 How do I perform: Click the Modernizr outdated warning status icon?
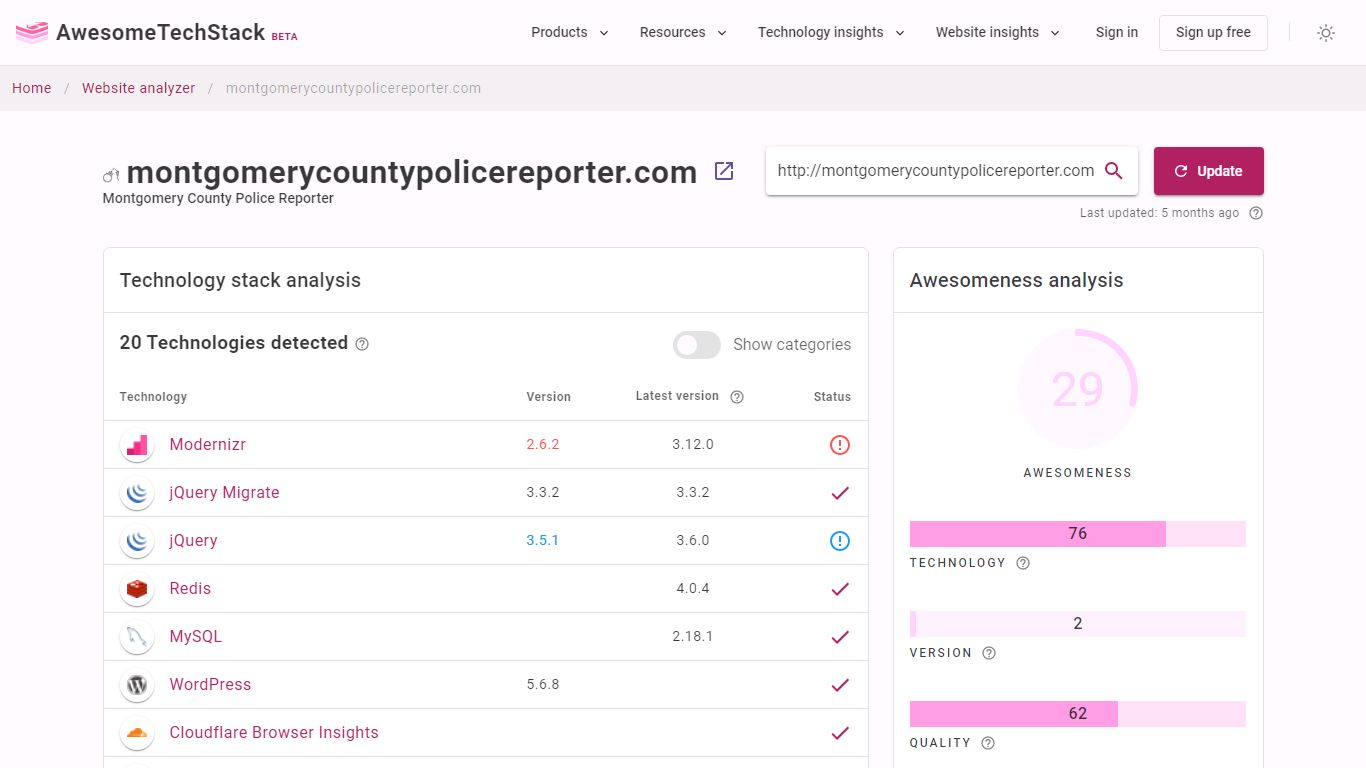tap(840, 445)
